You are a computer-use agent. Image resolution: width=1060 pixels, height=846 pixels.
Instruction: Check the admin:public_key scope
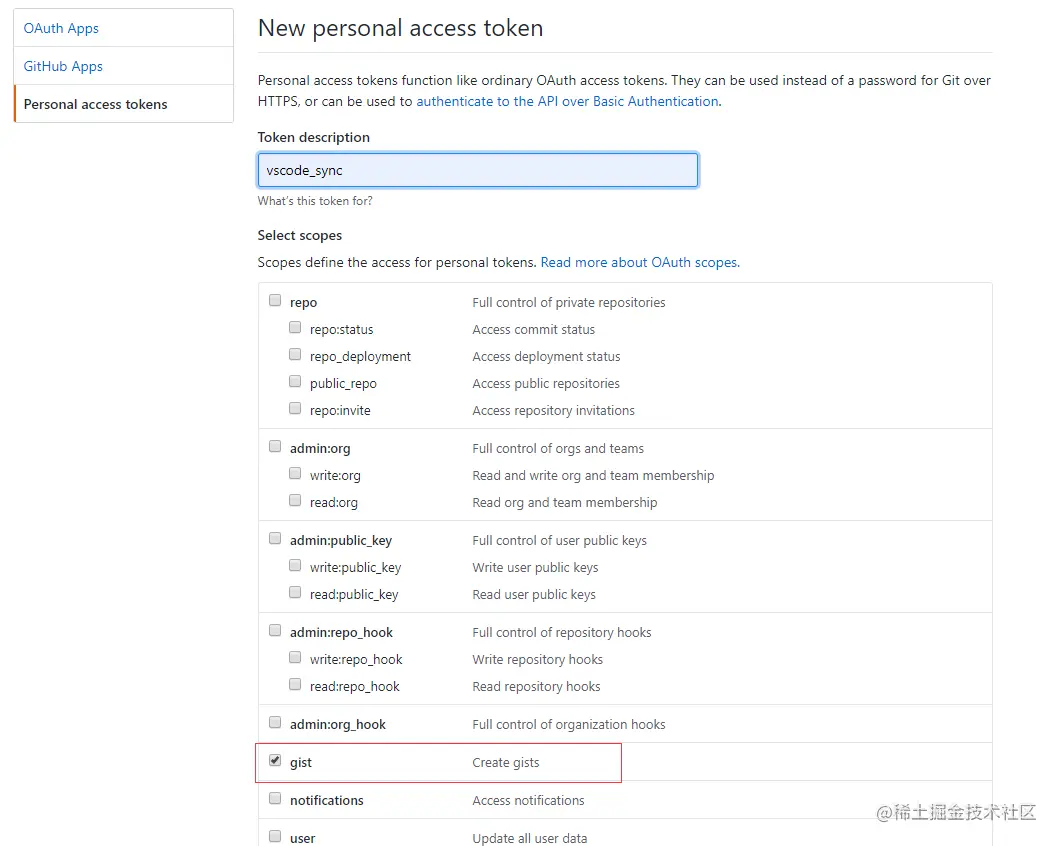pos(275,538)
